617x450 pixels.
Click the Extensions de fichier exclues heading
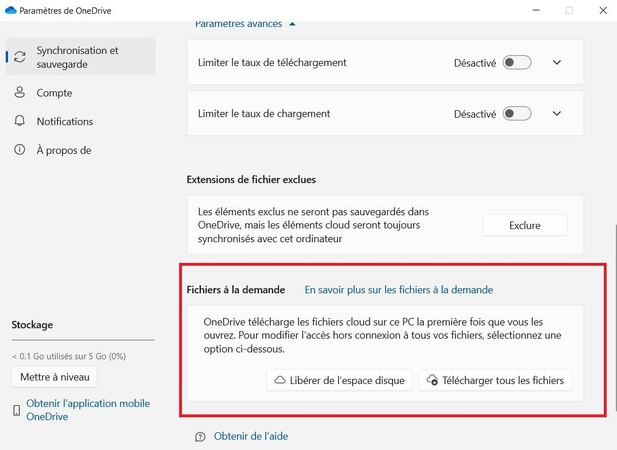(x=251, y=180)
